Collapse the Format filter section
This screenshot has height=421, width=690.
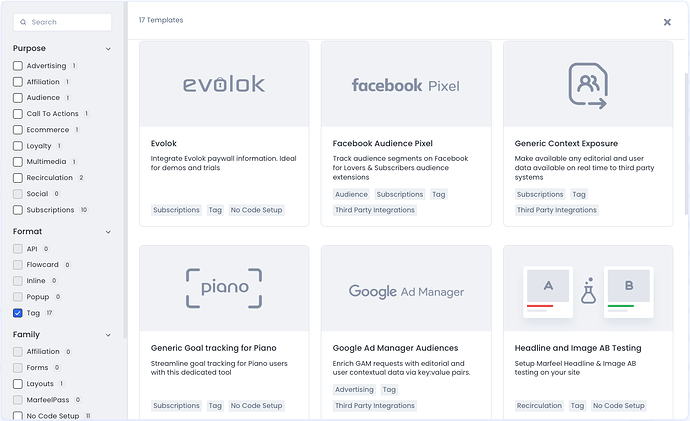point(108,232)
